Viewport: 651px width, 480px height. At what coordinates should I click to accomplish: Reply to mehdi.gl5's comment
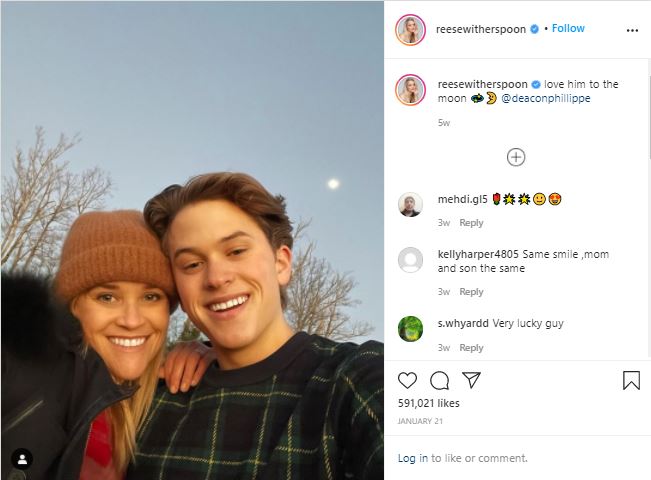(471, 223)
